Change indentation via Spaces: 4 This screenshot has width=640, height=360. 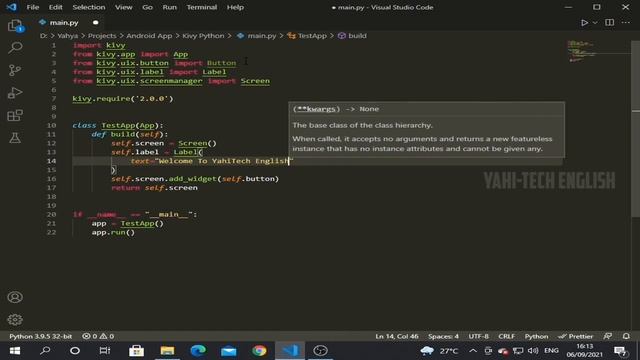[x=443, y=336]
